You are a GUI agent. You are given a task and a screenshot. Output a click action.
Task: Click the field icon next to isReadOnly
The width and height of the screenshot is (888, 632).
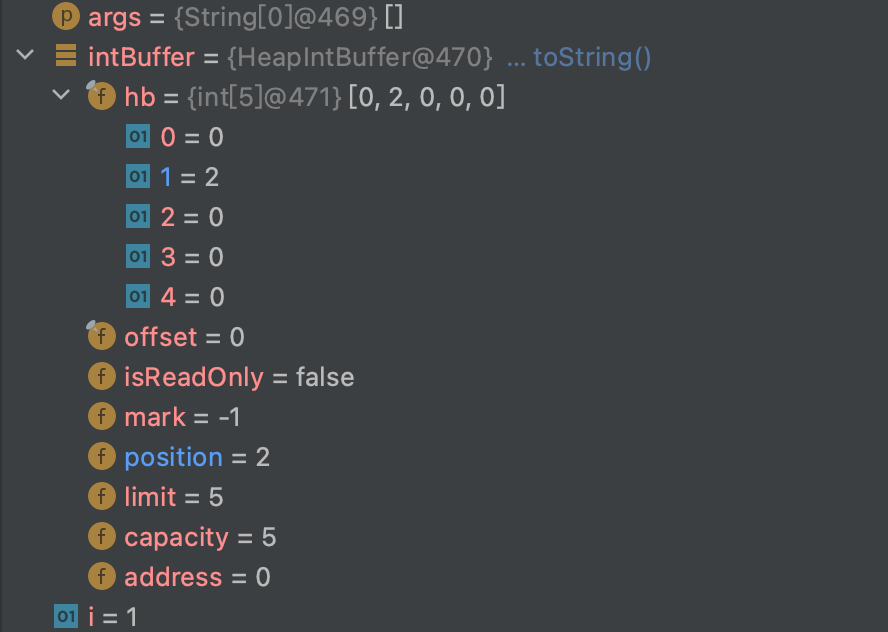pyautogui.click(x=101, y=377)
